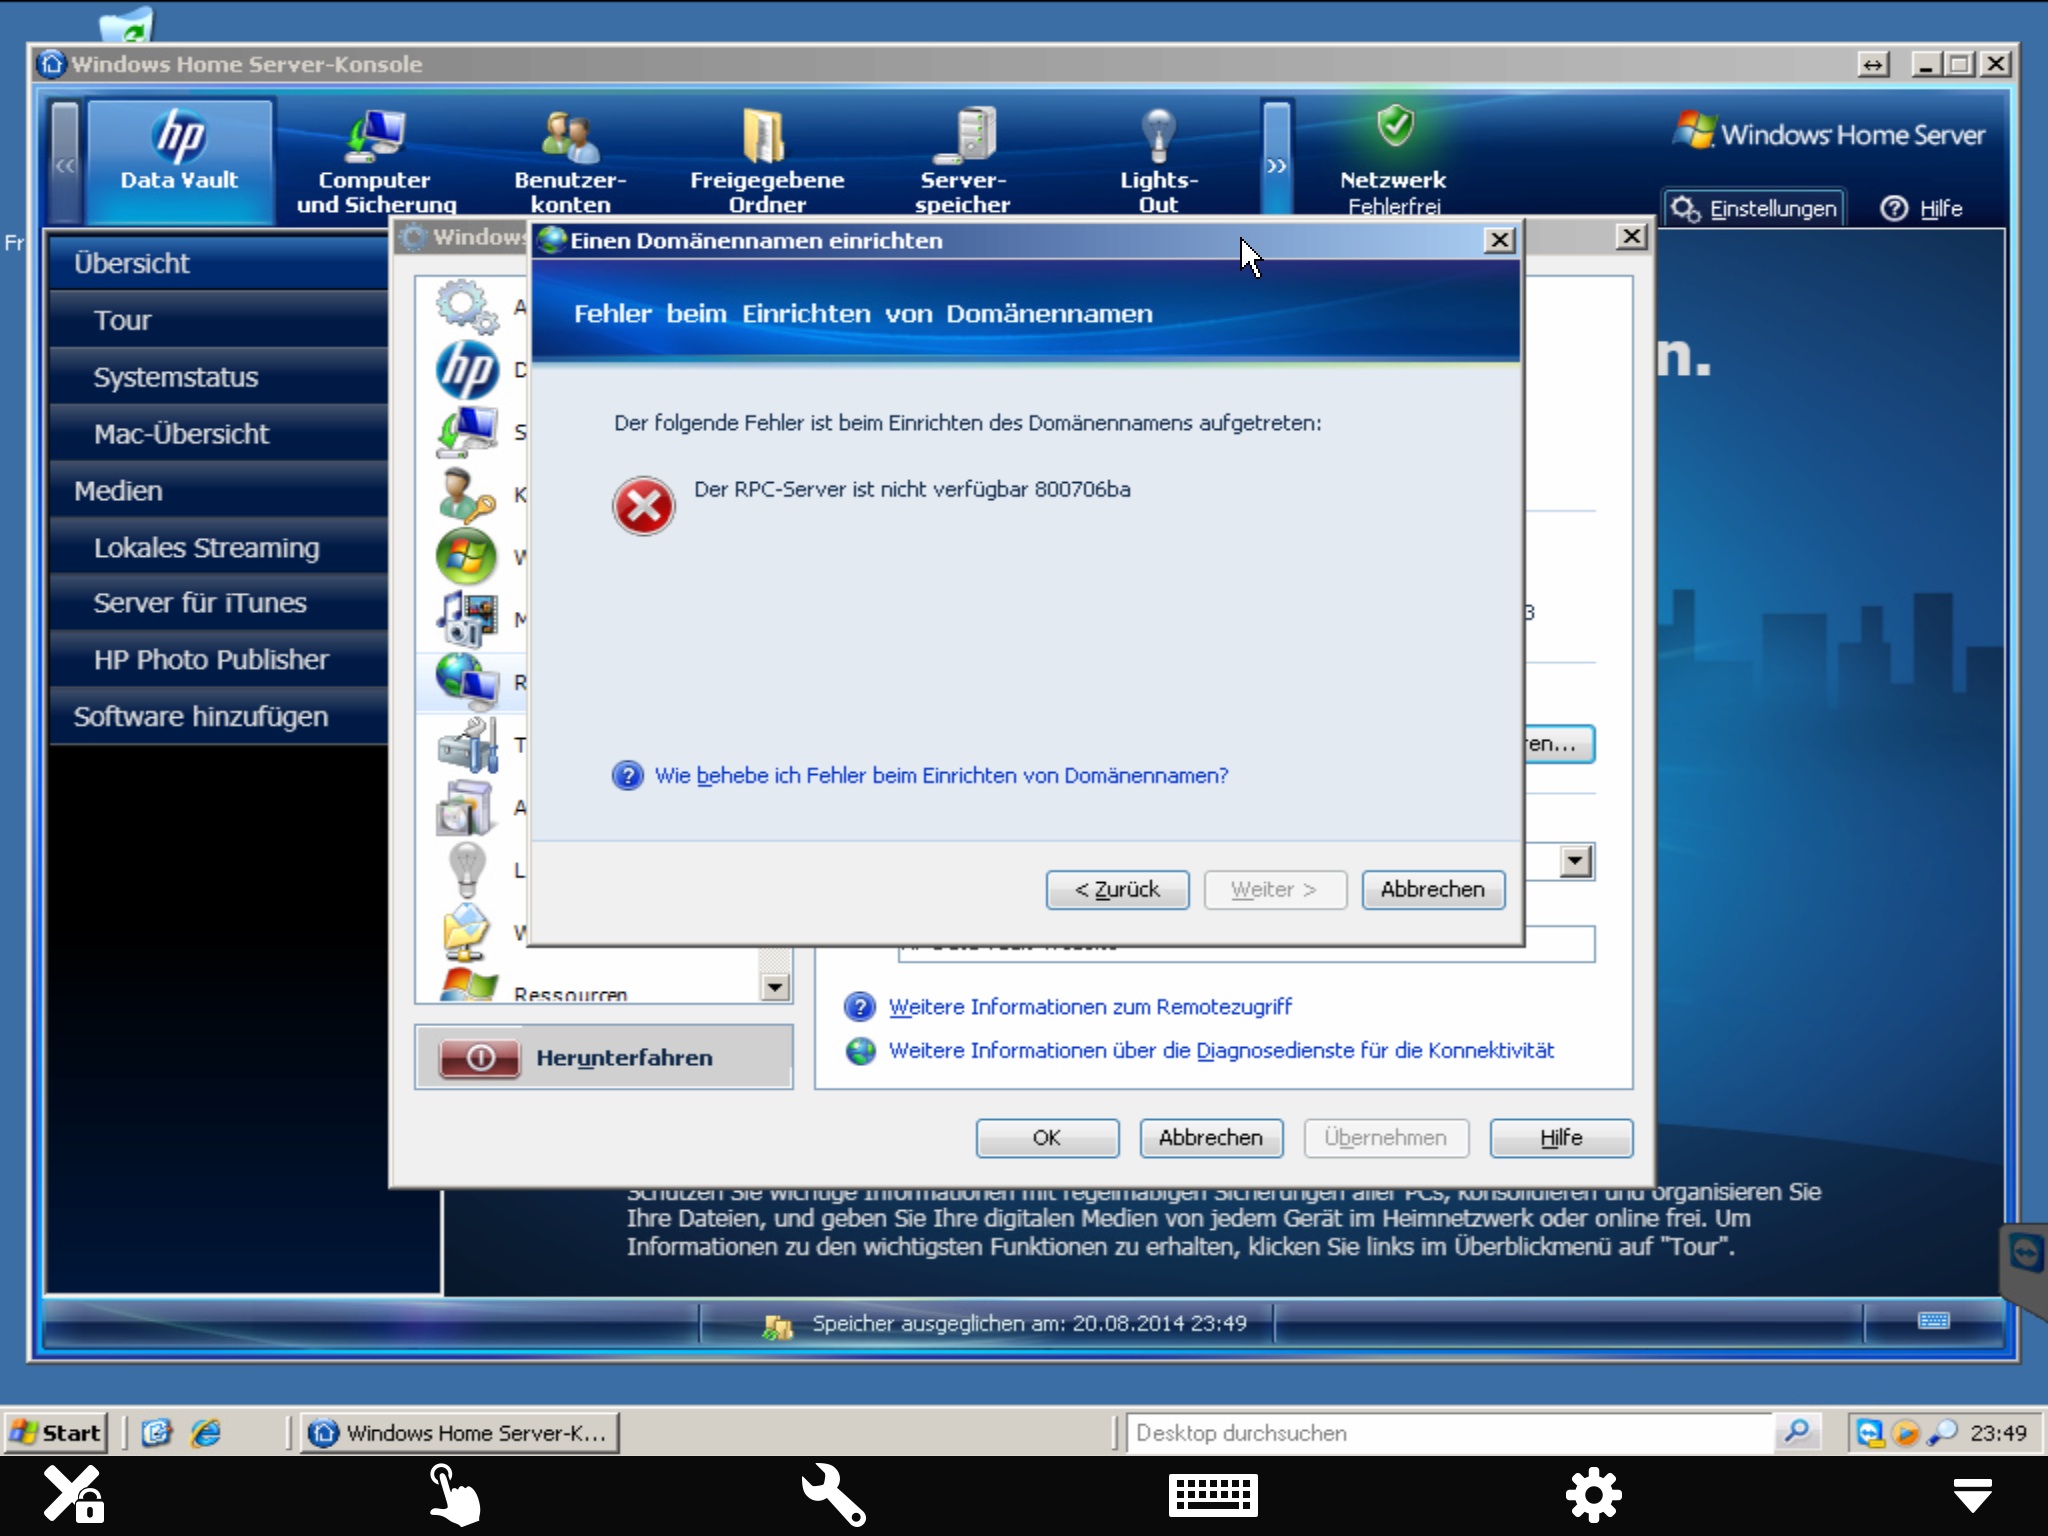Click the stacked windows icon in settings list
The width and height of the screenshot is (2048, 1536).
[467, 806]
